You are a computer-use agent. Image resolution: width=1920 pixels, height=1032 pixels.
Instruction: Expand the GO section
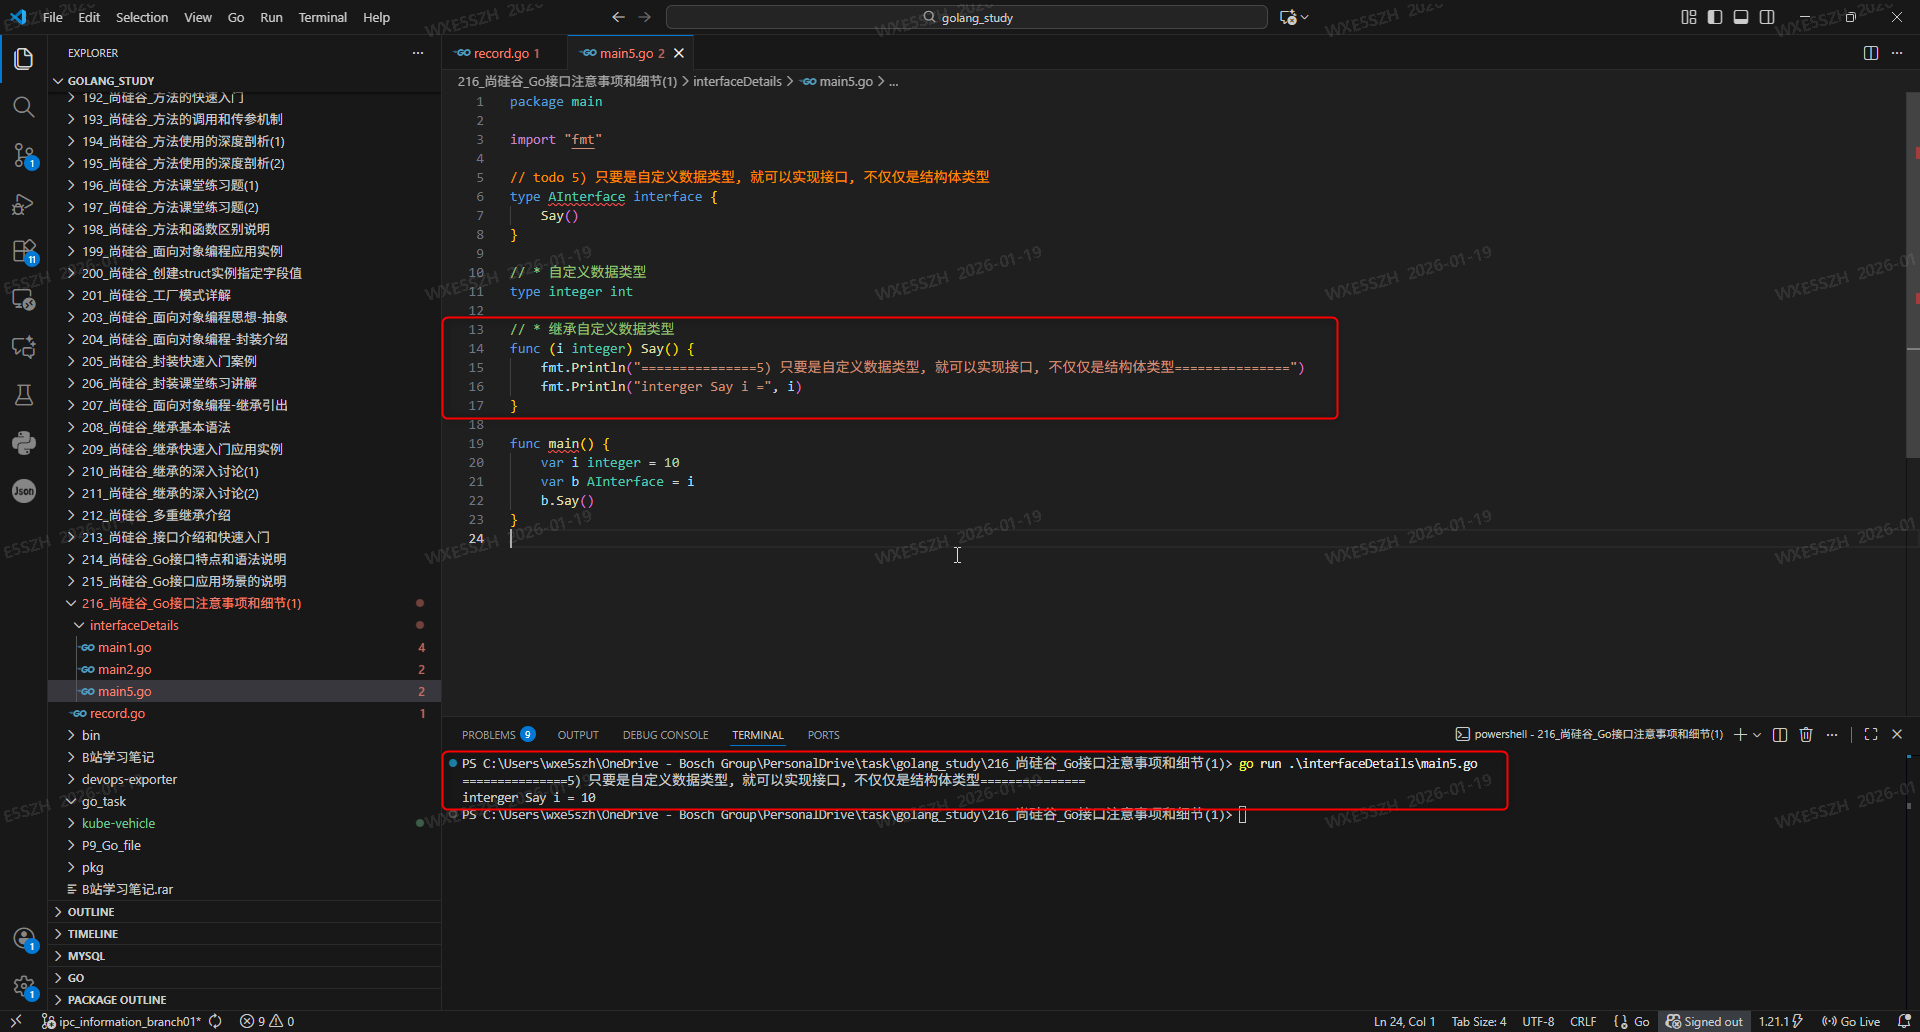tap(244, 978)
